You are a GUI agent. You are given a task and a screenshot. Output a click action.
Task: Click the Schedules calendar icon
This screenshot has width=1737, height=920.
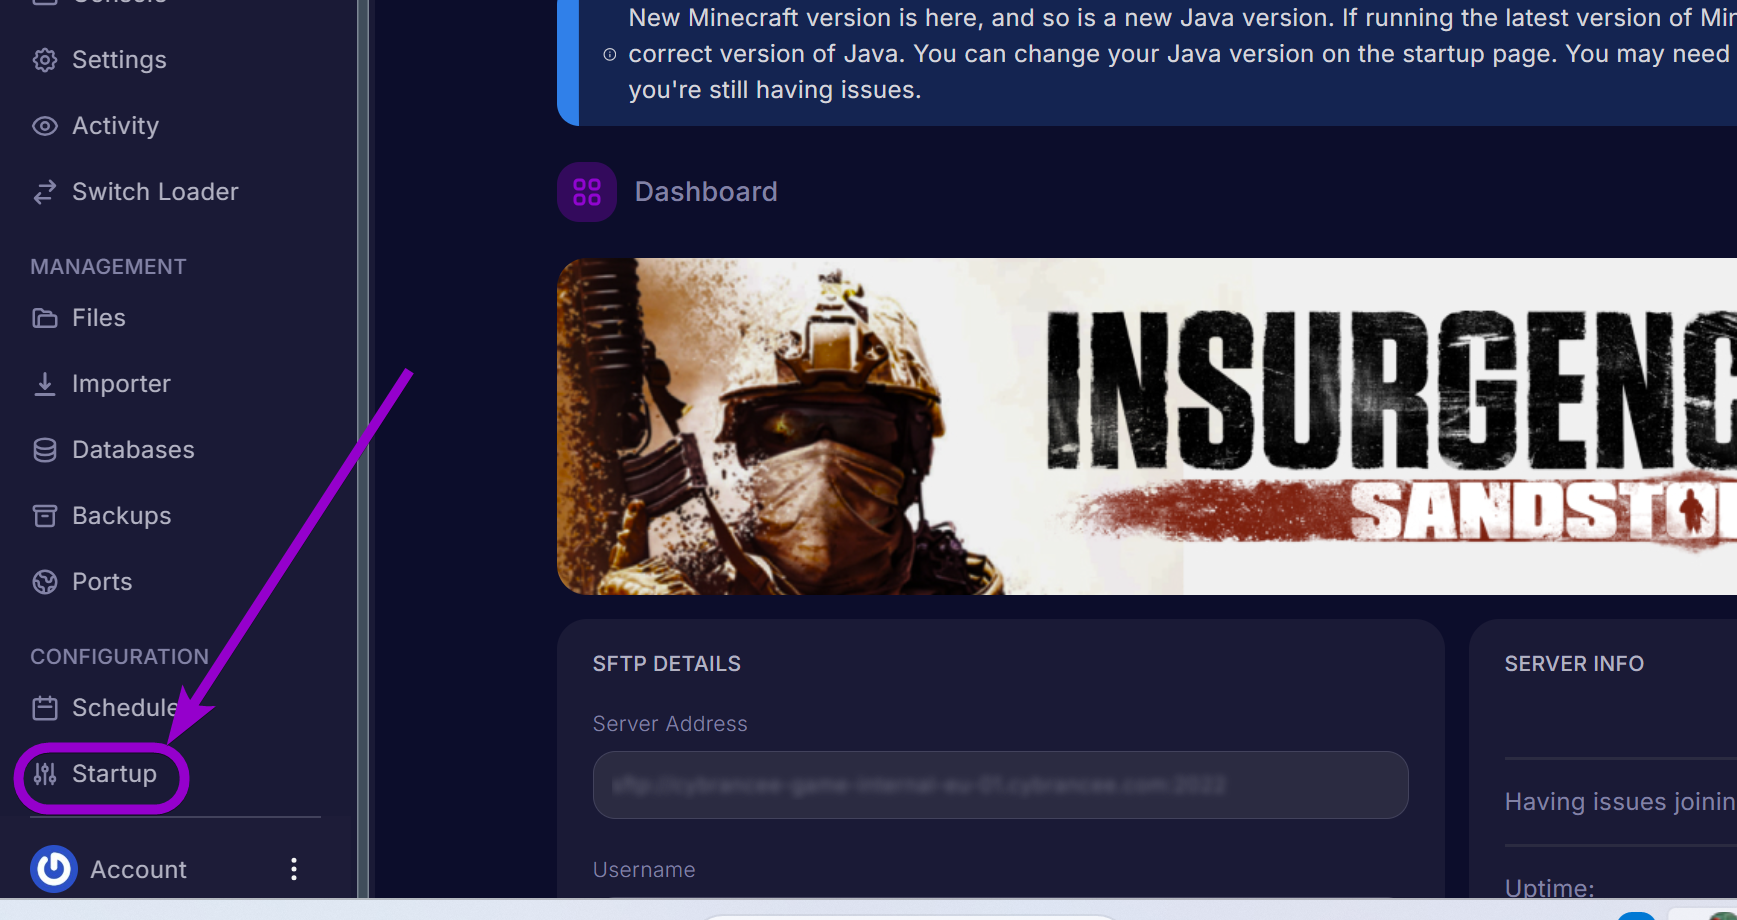pos(45,708)
